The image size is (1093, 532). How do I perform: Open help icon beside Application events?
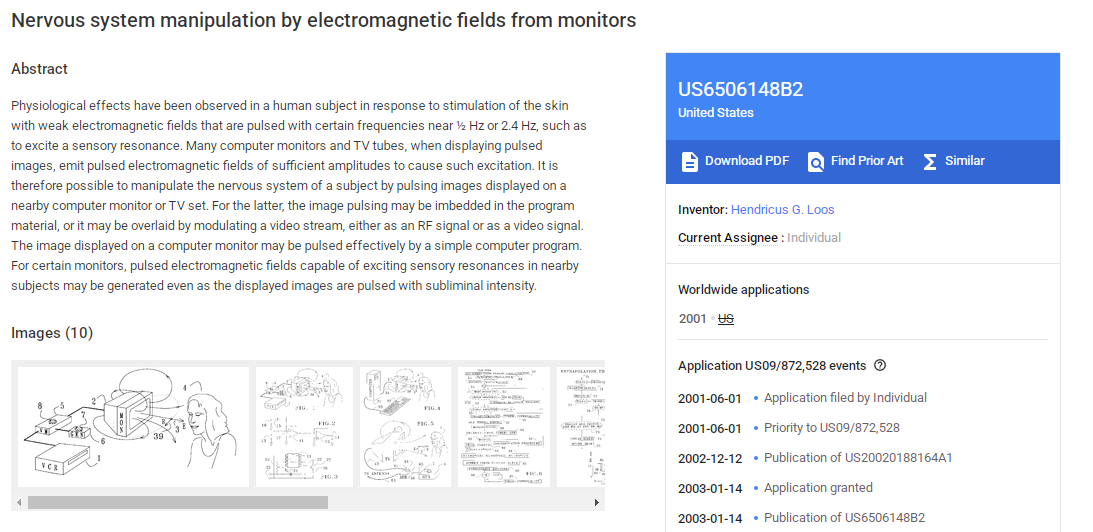[880, 365]
